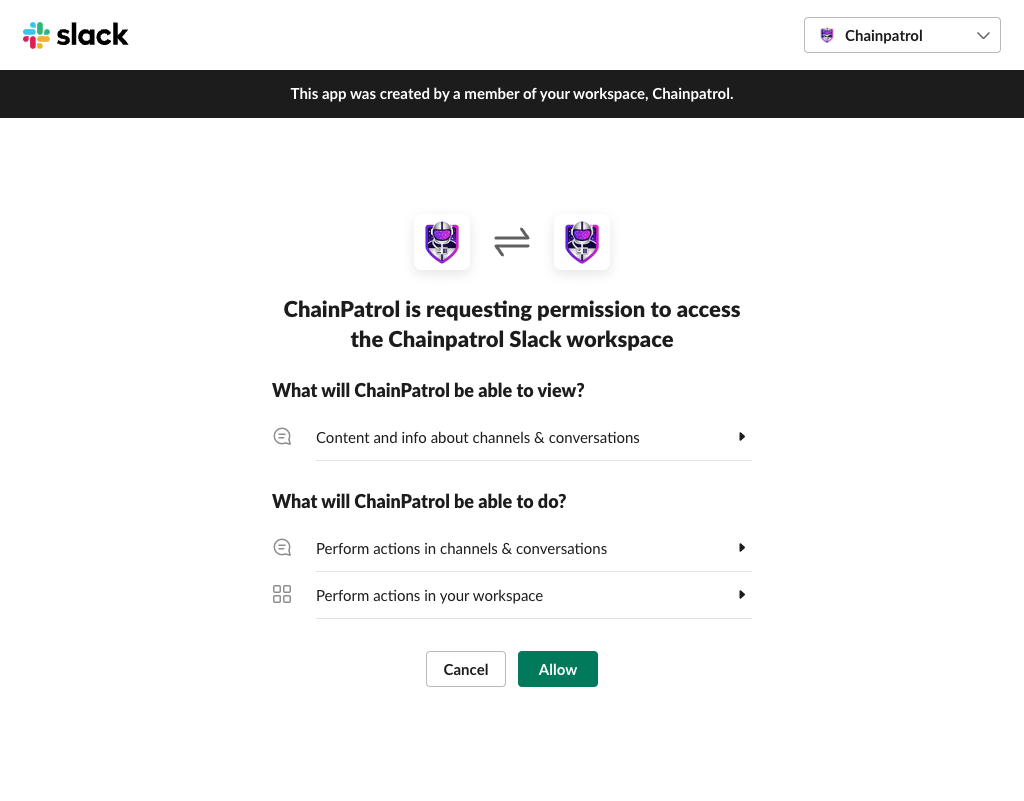The height and width of the screenshot is (801, 1024).
Task: Open the Chainpatrol workspace switcher
Action: tap(900, 35)
